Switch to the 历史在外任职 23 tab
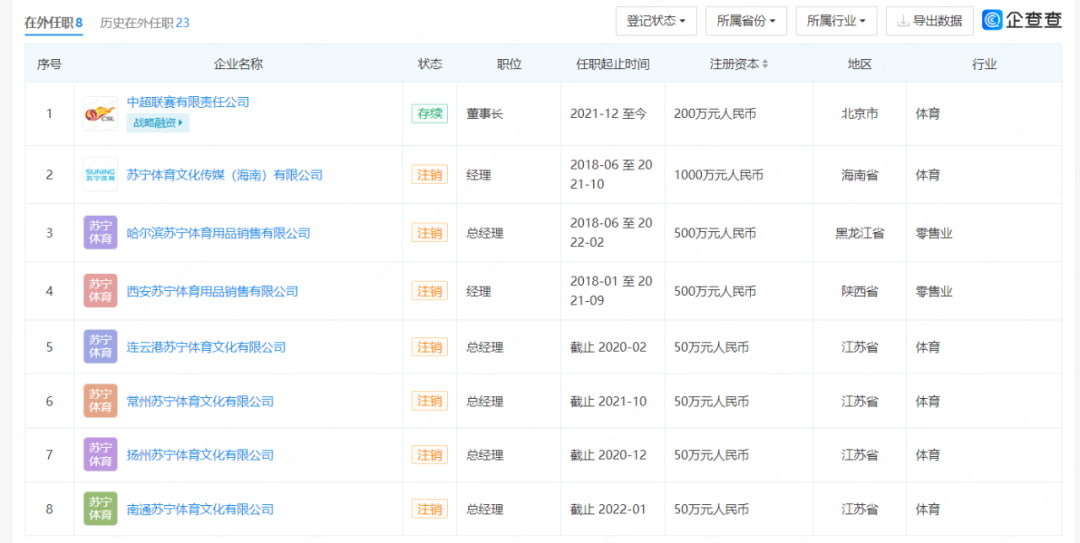This screenshot has height=543, width=1080. point(145,23)
